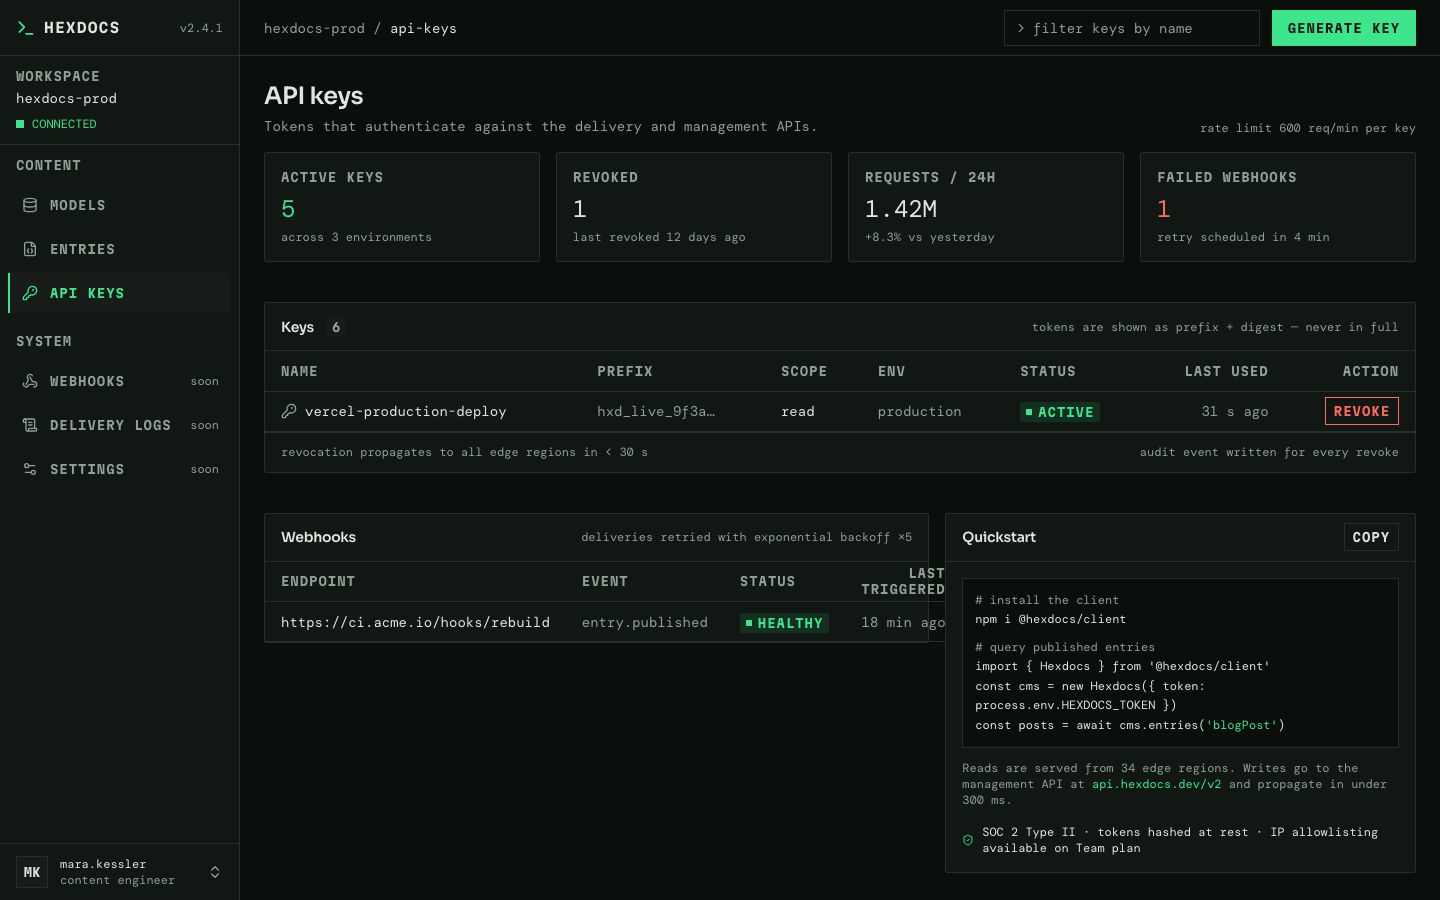Click the api-keys breadcrumb segment

pyautogui.click(x=423, y=28)
